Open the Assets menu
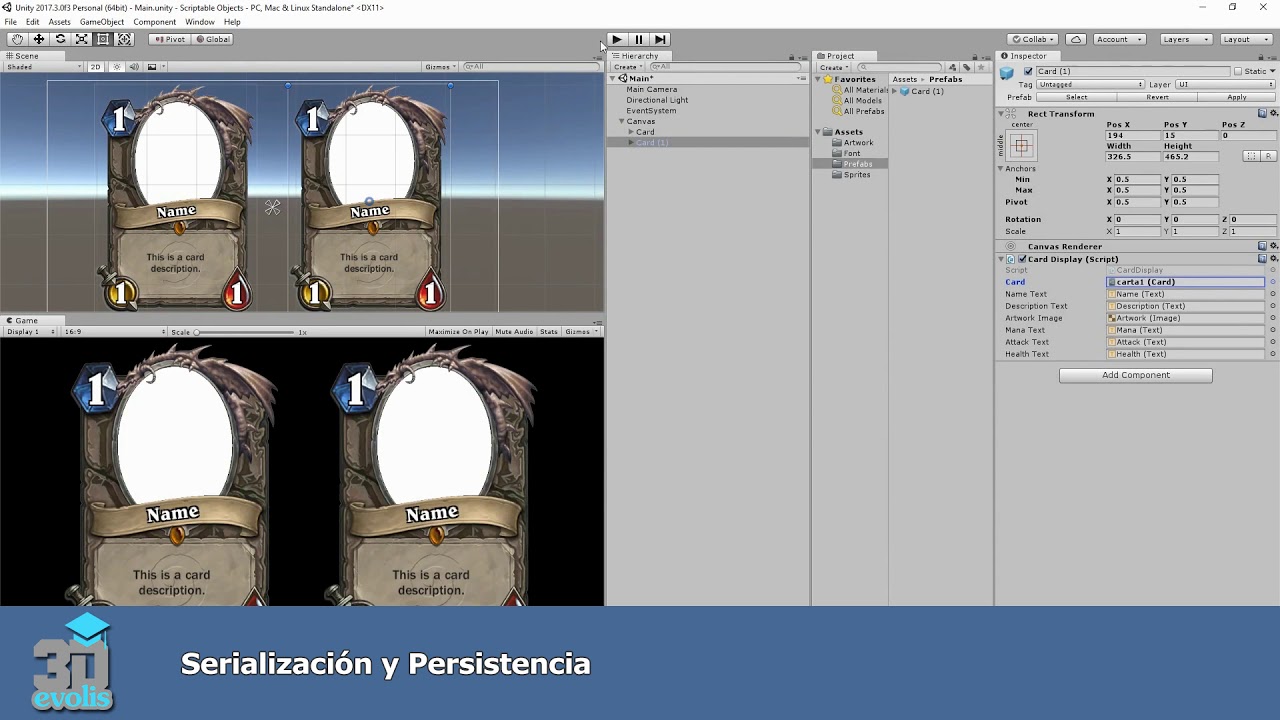1280x720 pixels. click(x=60, y=22)
